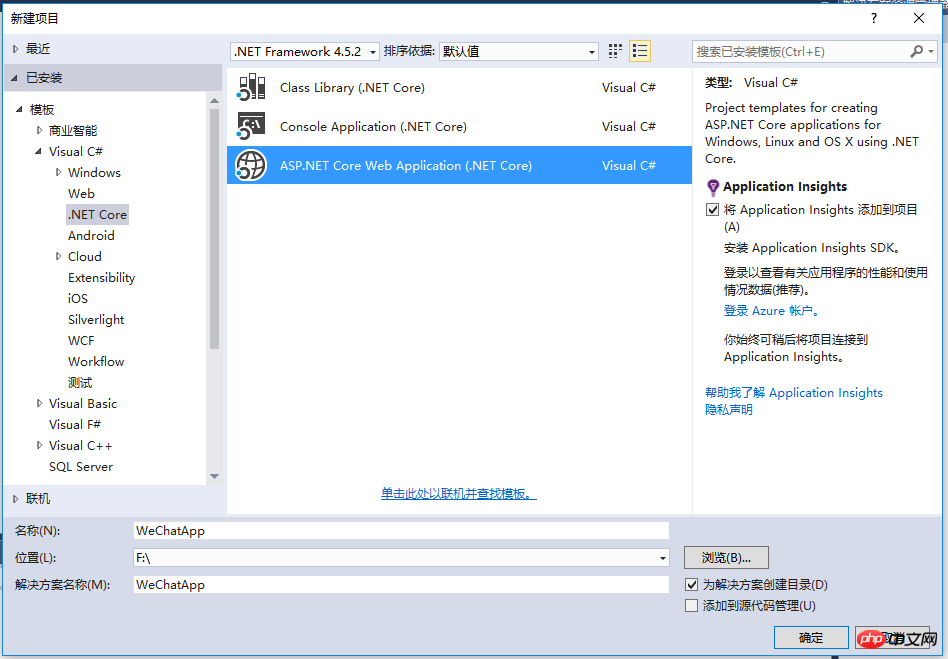Select Android template category

coord(91,236)
